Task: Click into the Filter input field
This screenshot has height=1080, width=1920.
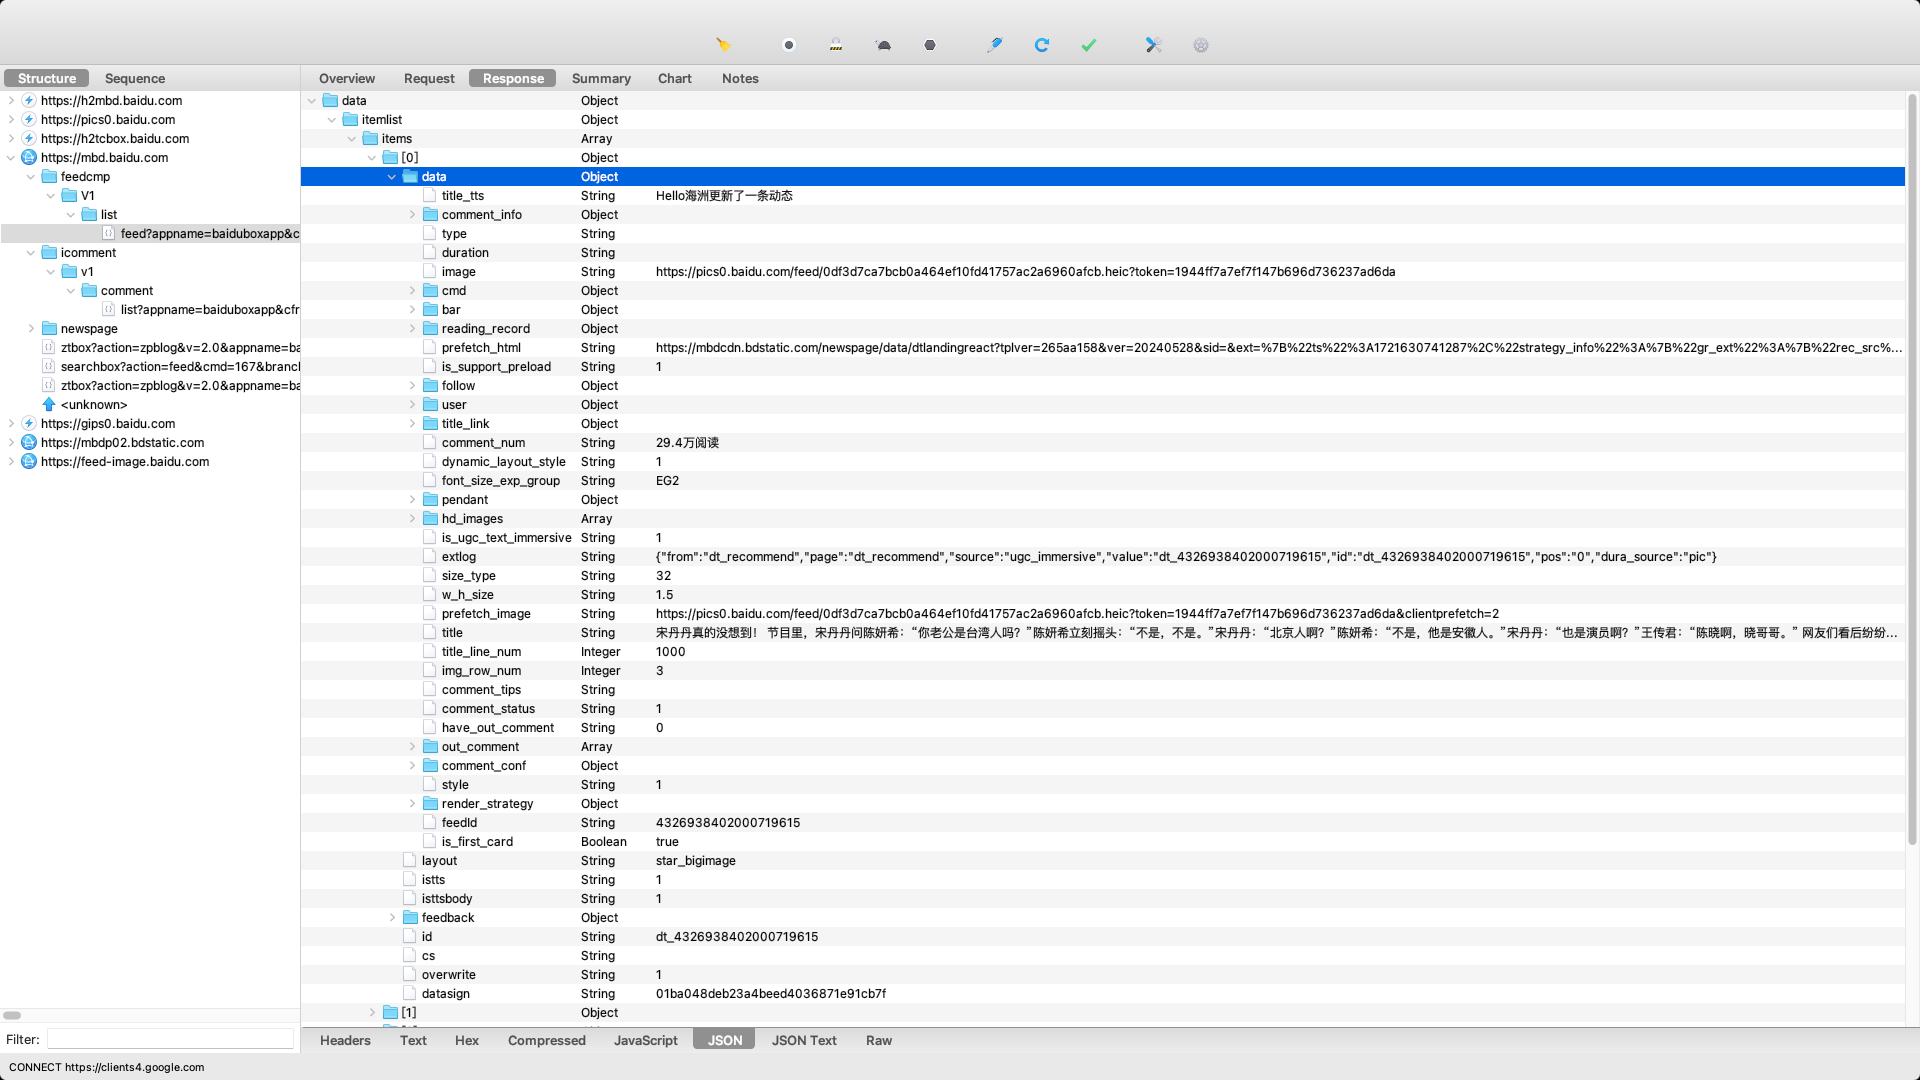Action: click(x=170, y=1039)
